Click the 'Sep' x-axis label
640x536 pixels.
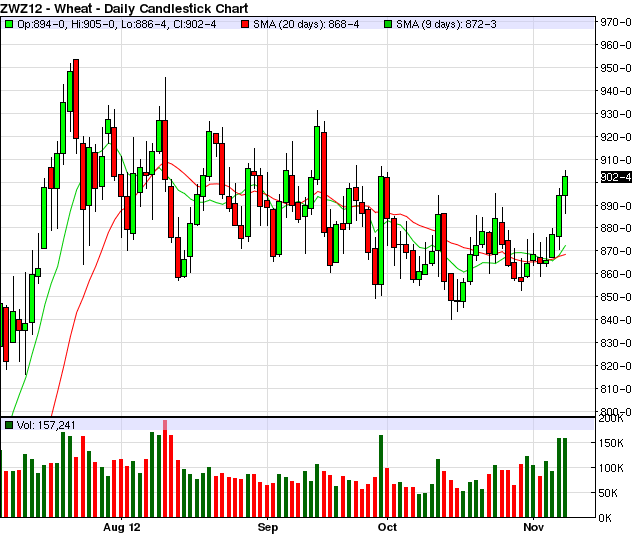pyautogui.click(x=267, y=527)
